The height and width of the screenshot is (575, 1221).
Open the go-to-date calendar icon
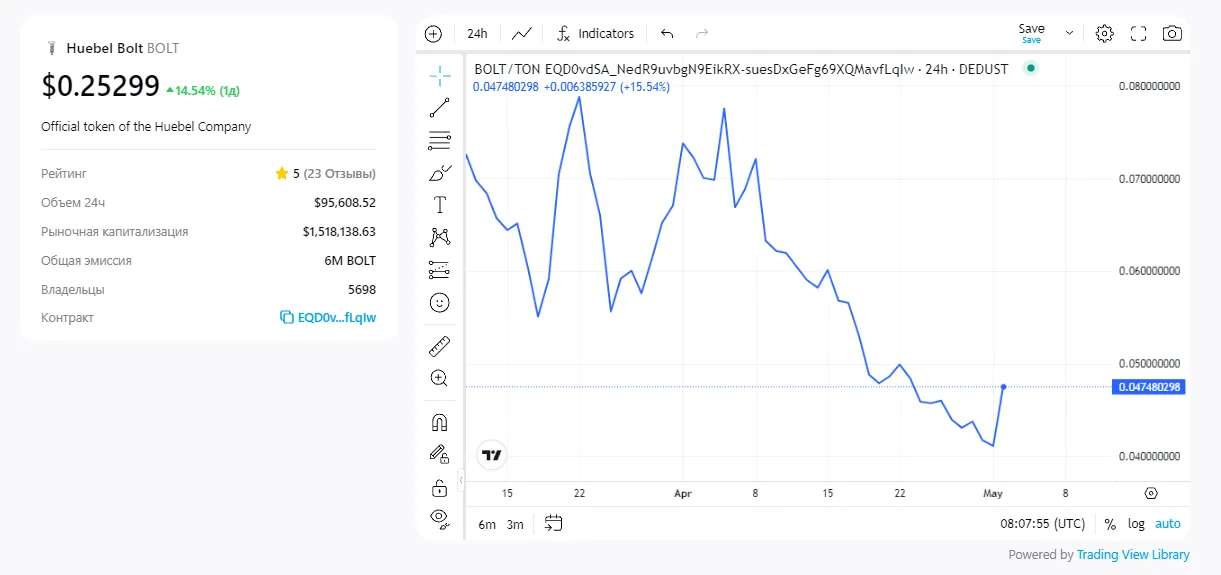click(x=554, y=523)
